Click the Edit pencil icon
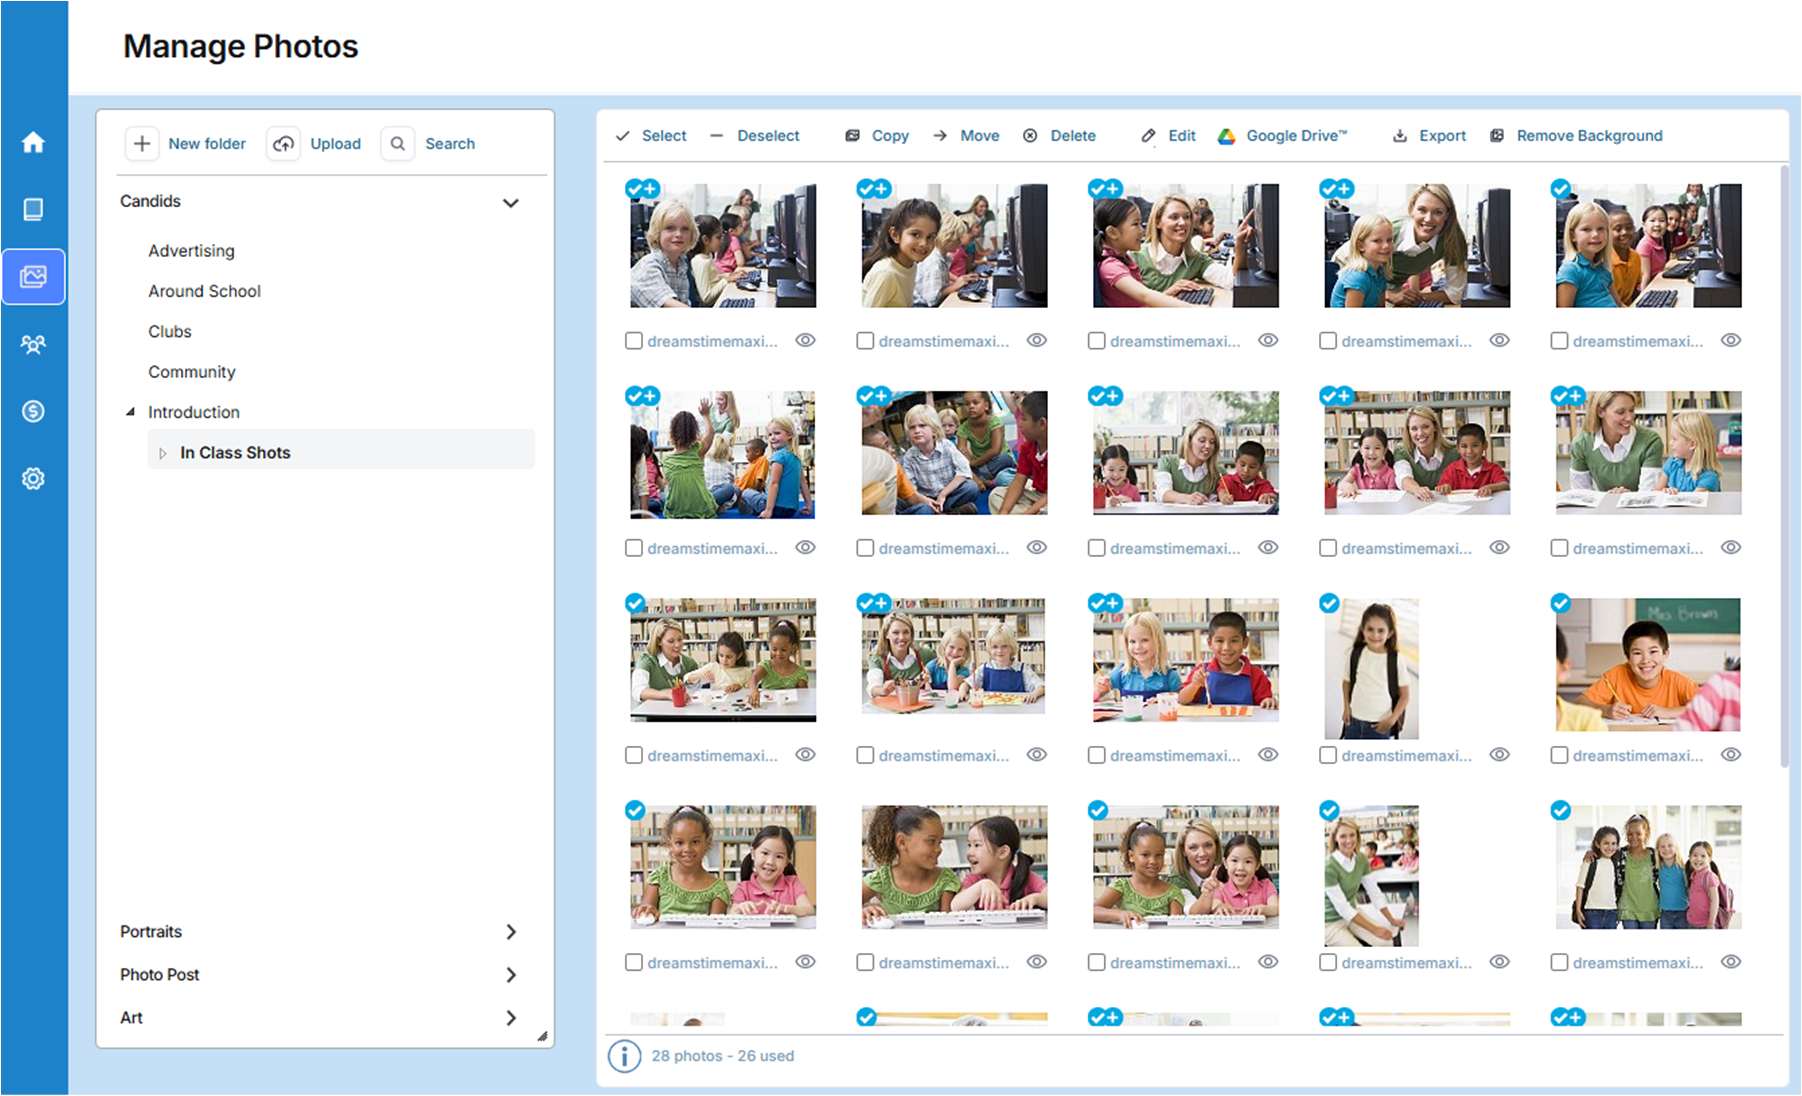Viewport: 1802px width, 1096px height. [1148, 136]
